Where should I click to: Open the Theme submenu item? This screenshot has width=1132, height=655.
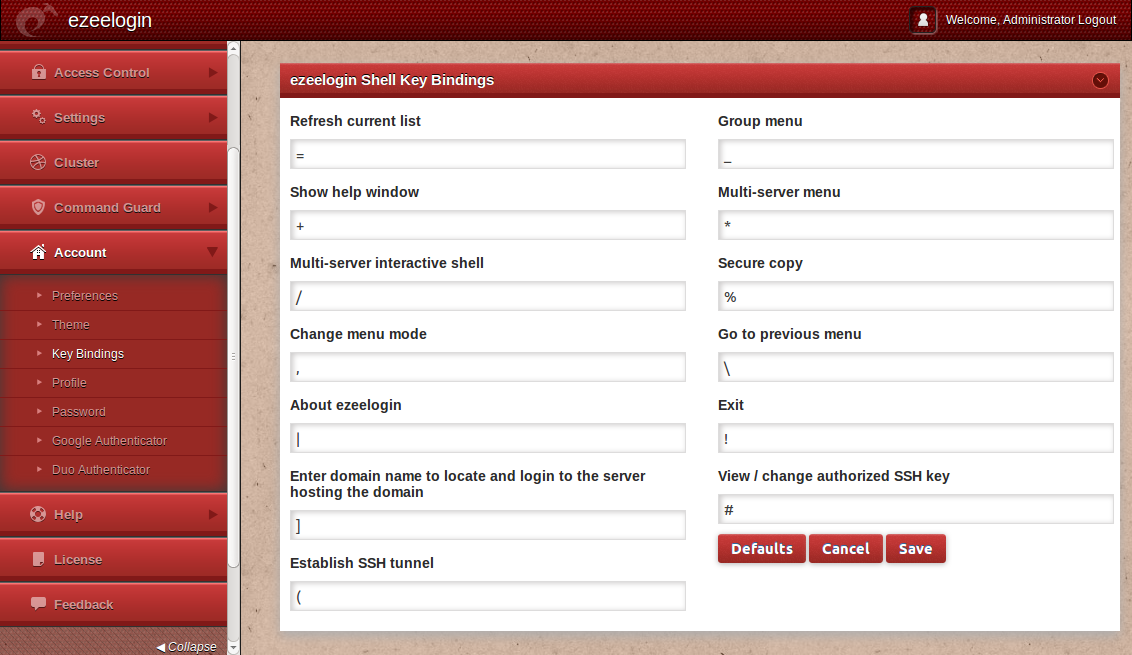point(71,324)
